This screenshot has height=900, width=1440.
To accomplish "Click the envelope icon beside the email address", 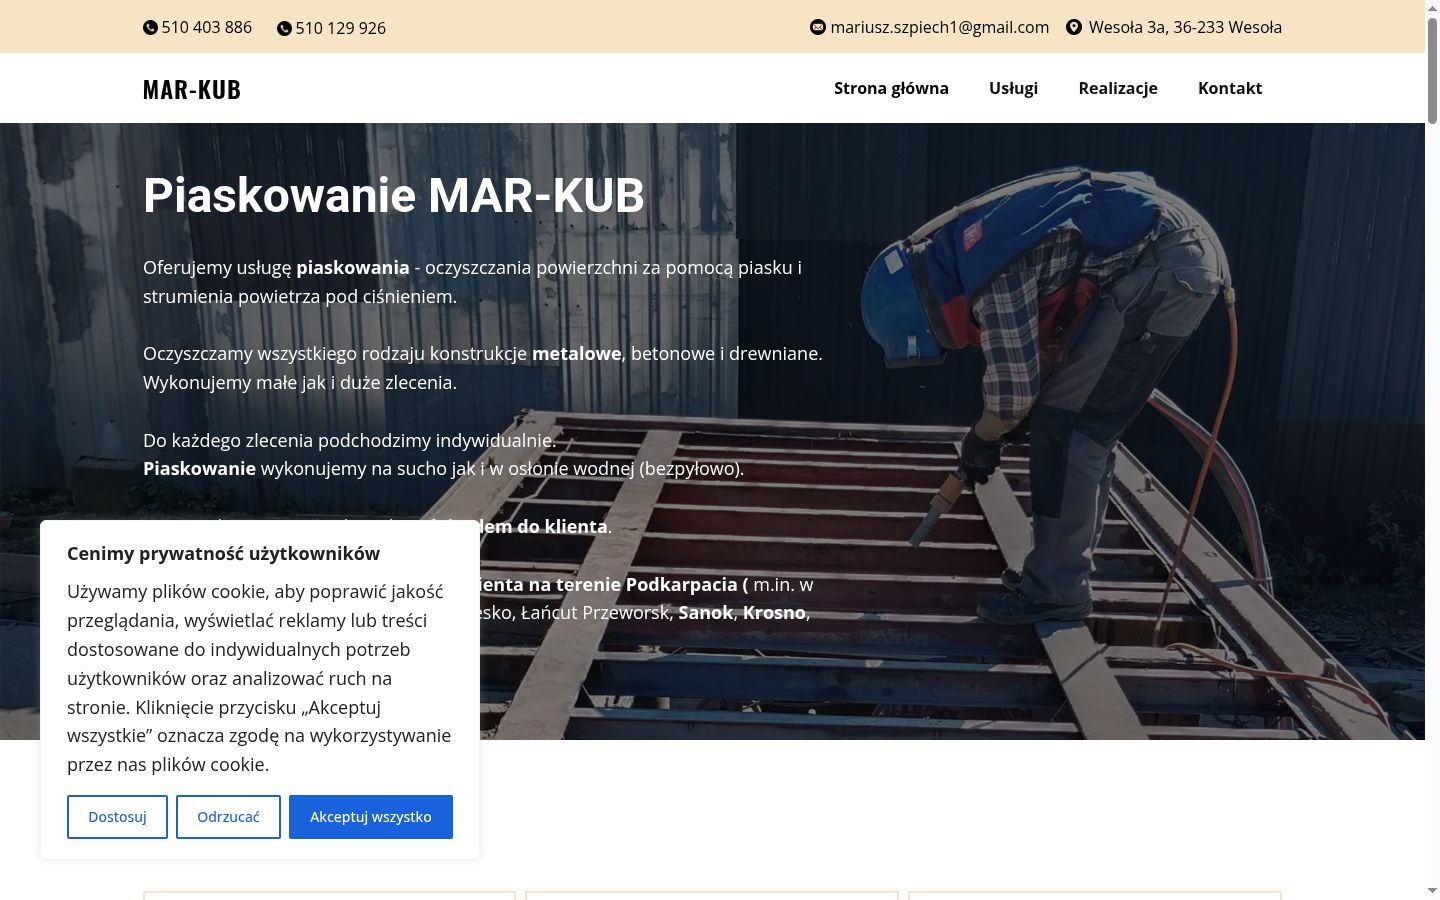I will point(818,27).
